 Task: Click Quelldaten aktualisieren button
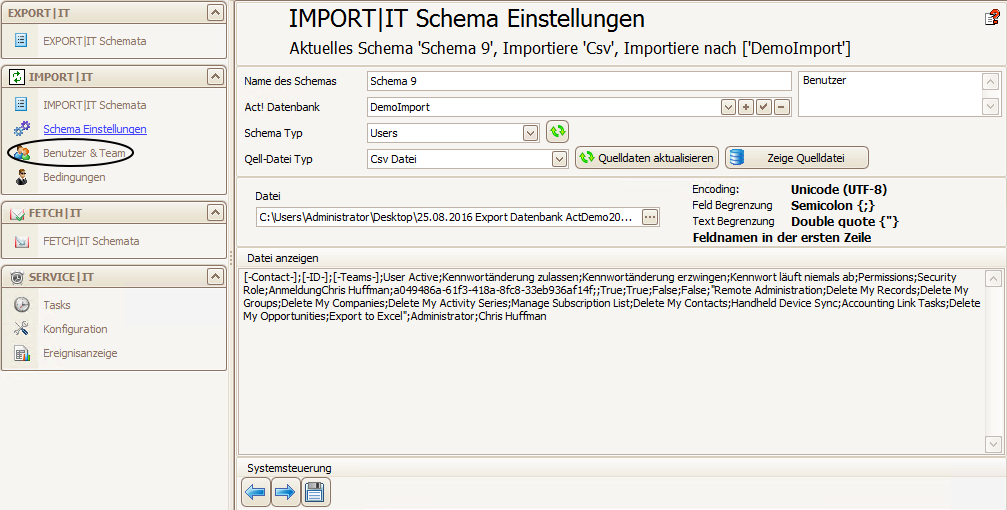pos(646,158)
